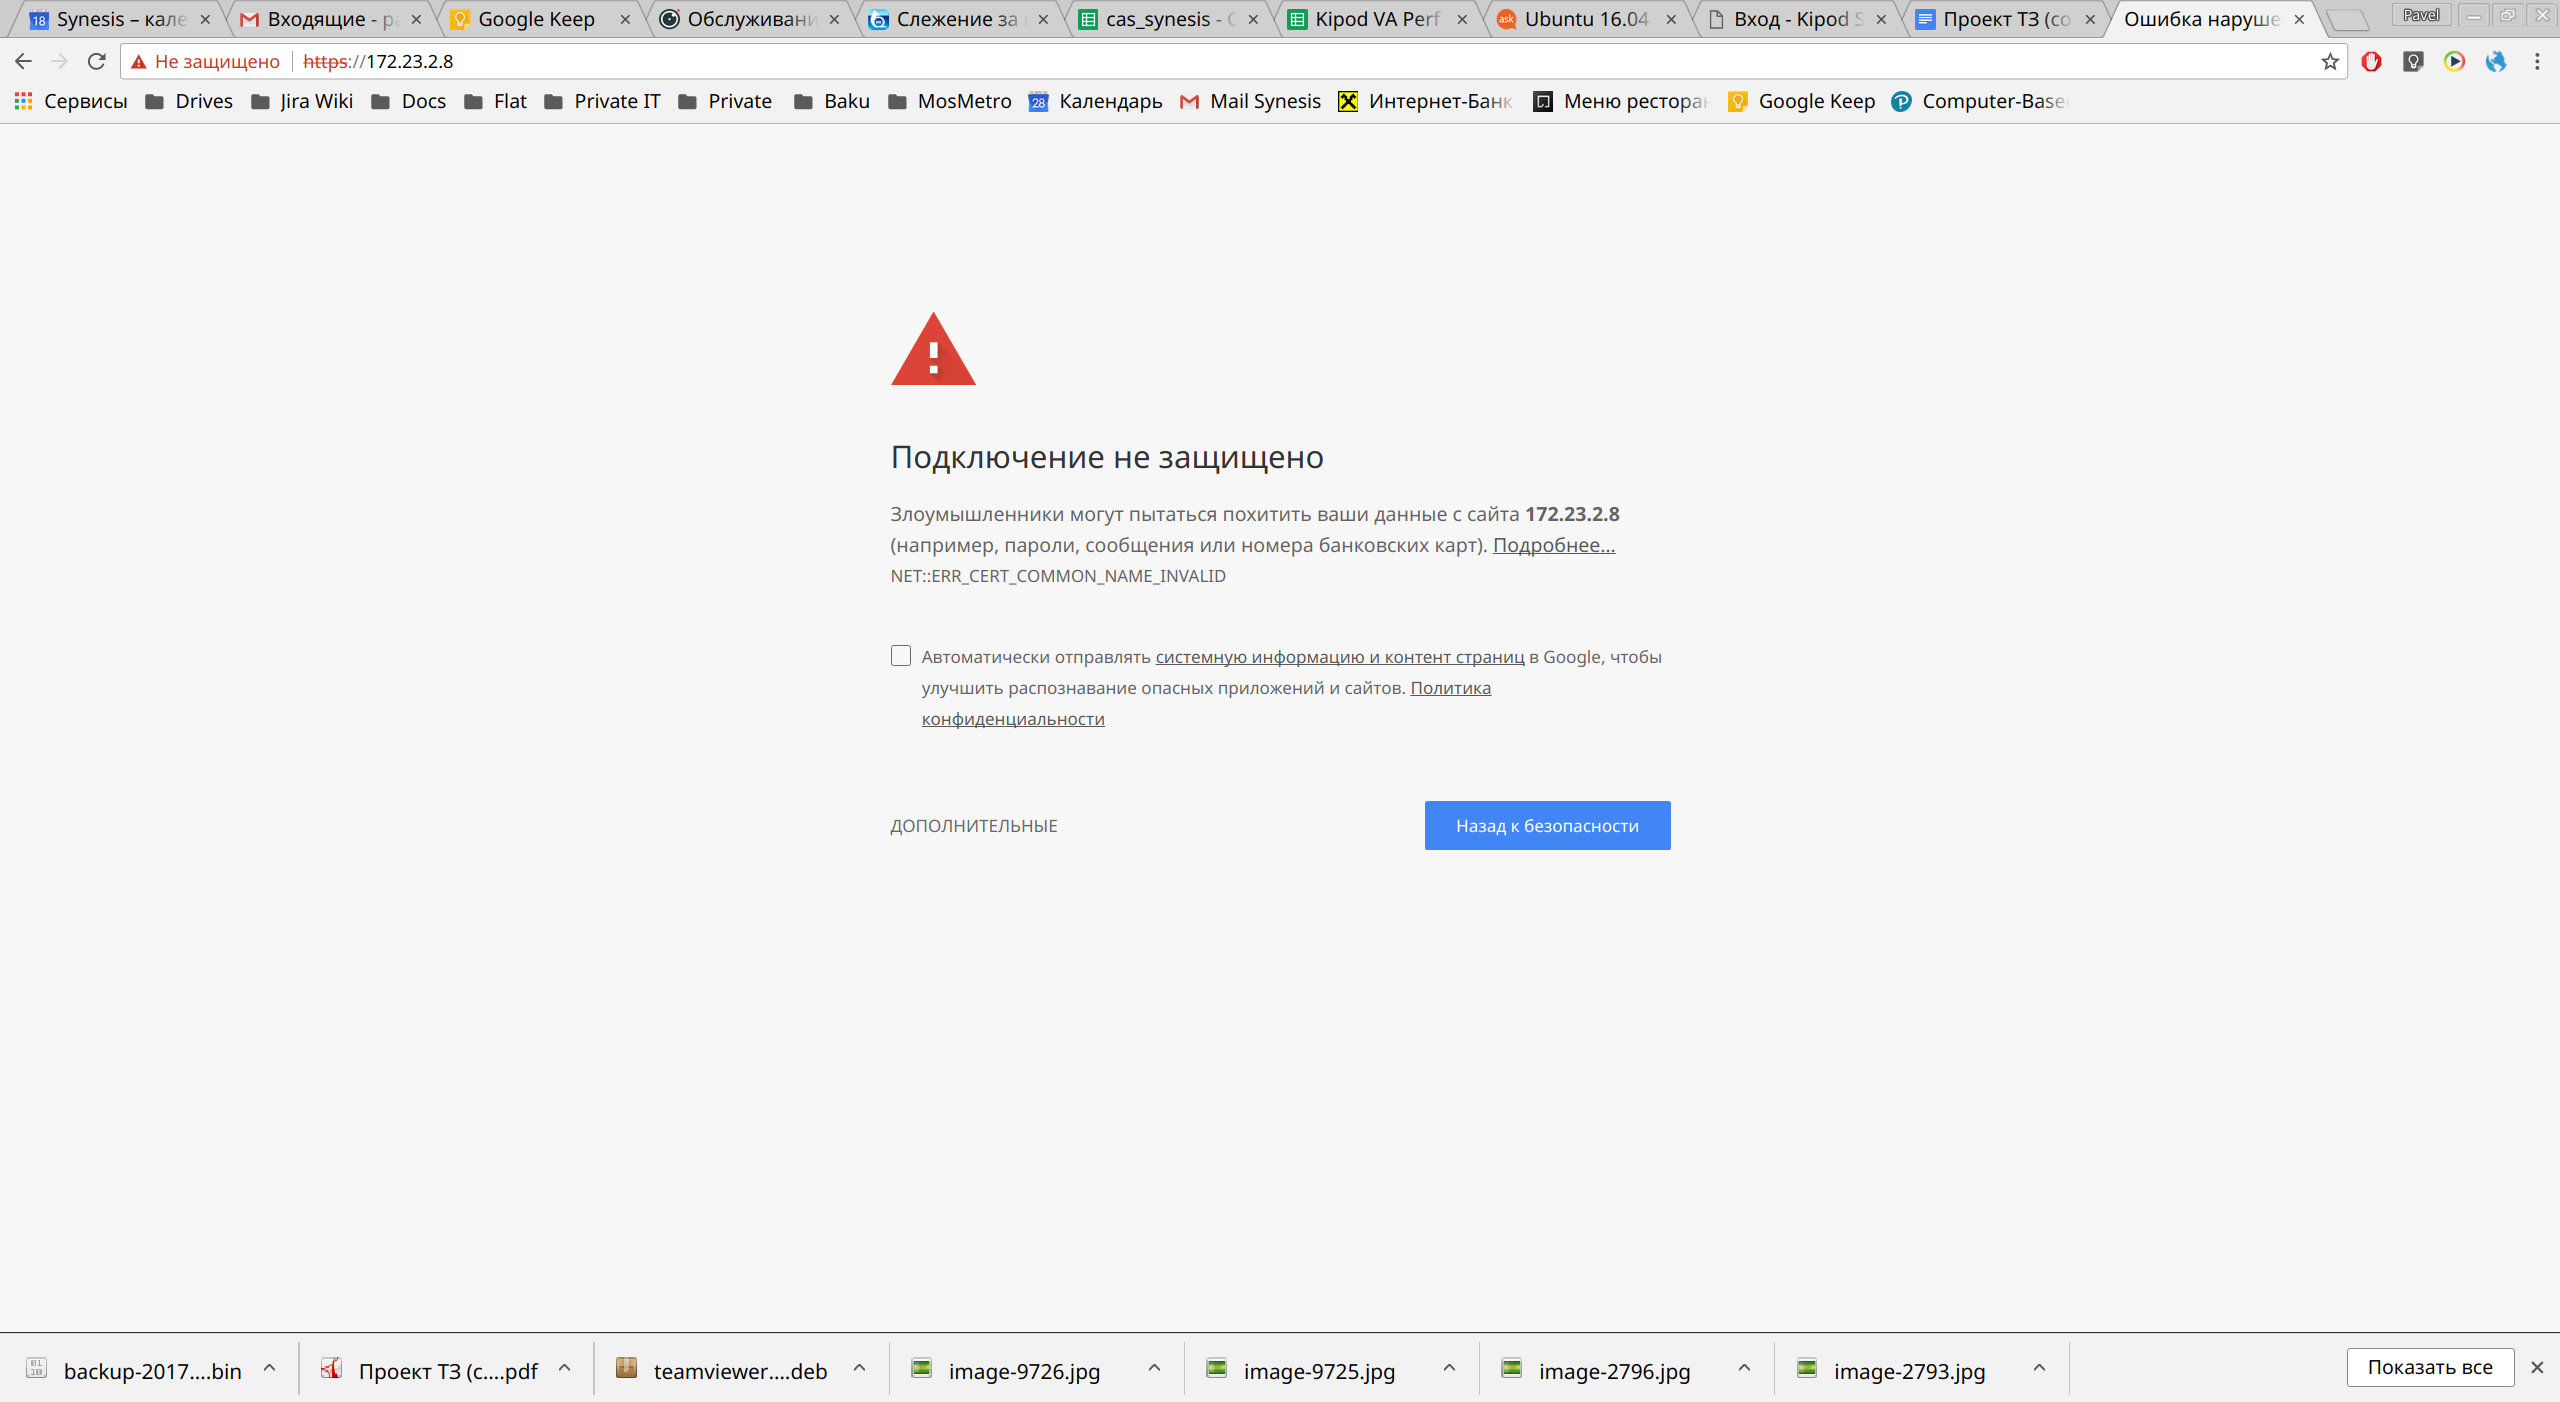Open the Google Keep bookmark
Viewport: 2560px width, 1402px height.
point(1801,101)
